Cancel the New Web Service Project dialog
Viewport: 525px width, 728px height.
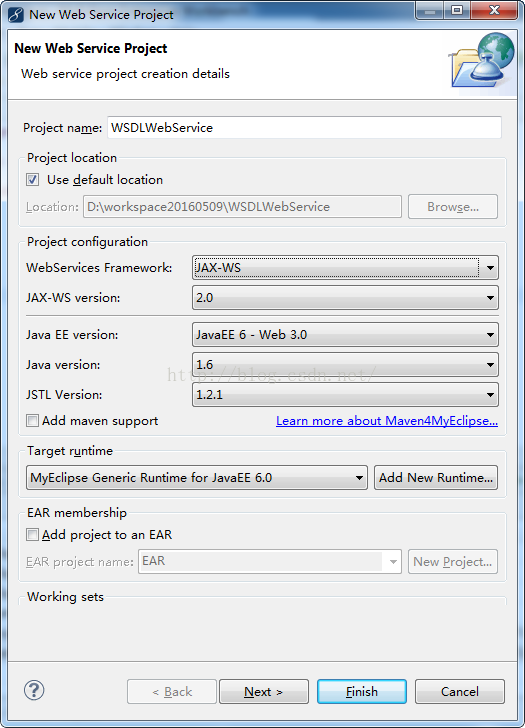tap(460, 692)
